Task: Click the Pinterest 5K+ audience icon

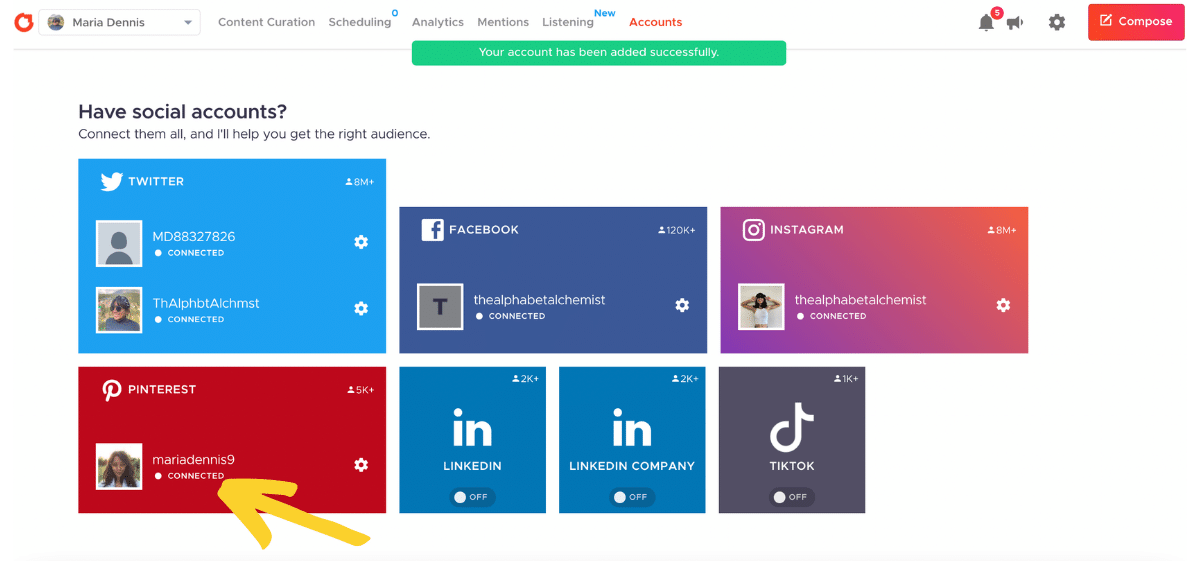Action: [351, 390]
